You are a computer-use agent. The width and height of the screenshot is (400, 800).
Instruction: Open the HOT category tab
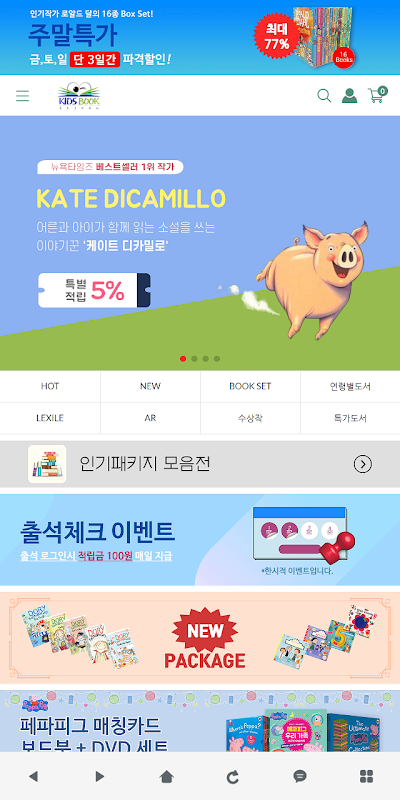(x=50, y=386)
